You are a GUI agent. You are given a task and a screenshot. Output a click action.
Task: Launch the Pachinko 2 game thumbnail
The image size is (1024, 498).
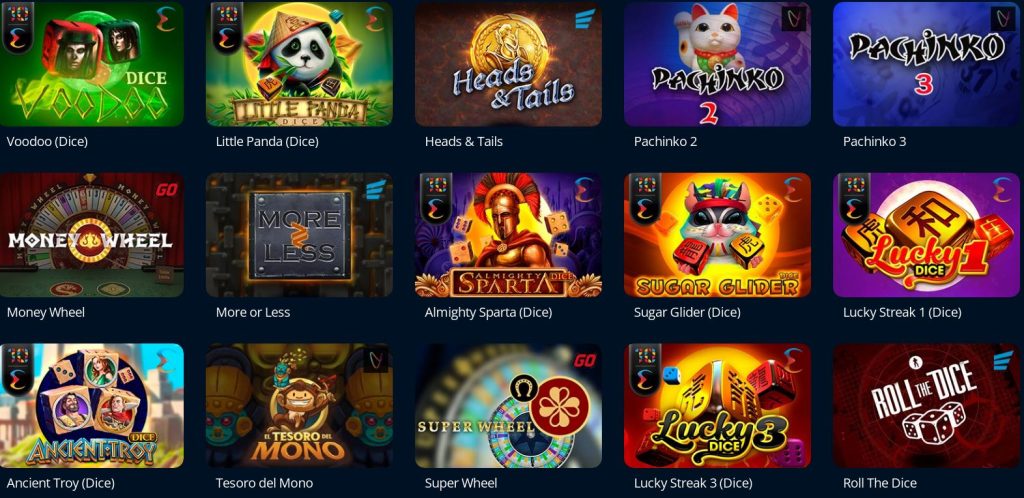717,64
